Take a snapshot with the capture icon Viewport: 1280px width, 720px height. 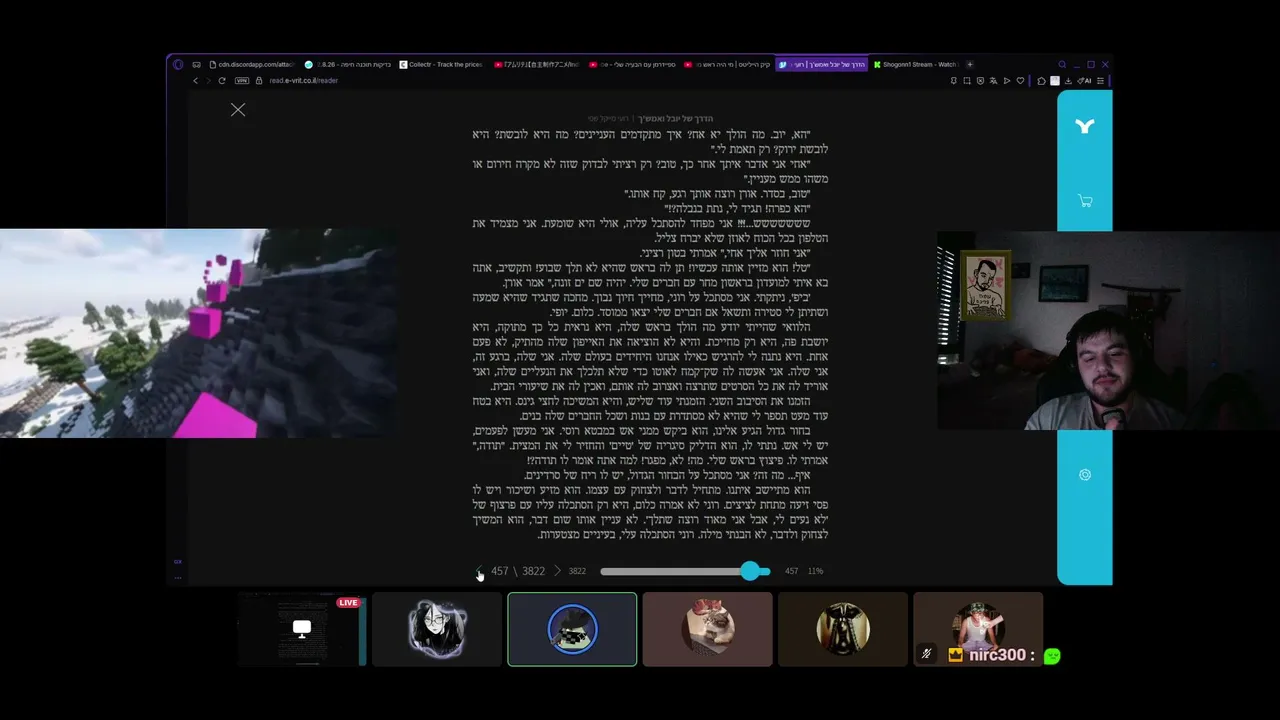click(x=967, y=80)
